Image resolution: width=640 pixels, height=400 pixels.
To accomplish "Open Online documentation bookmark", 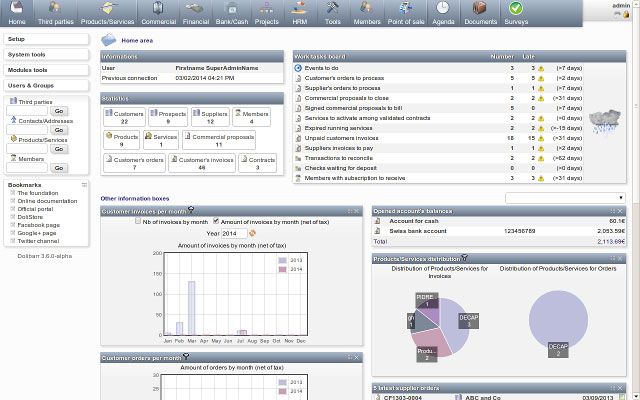I will coord(47,201).
